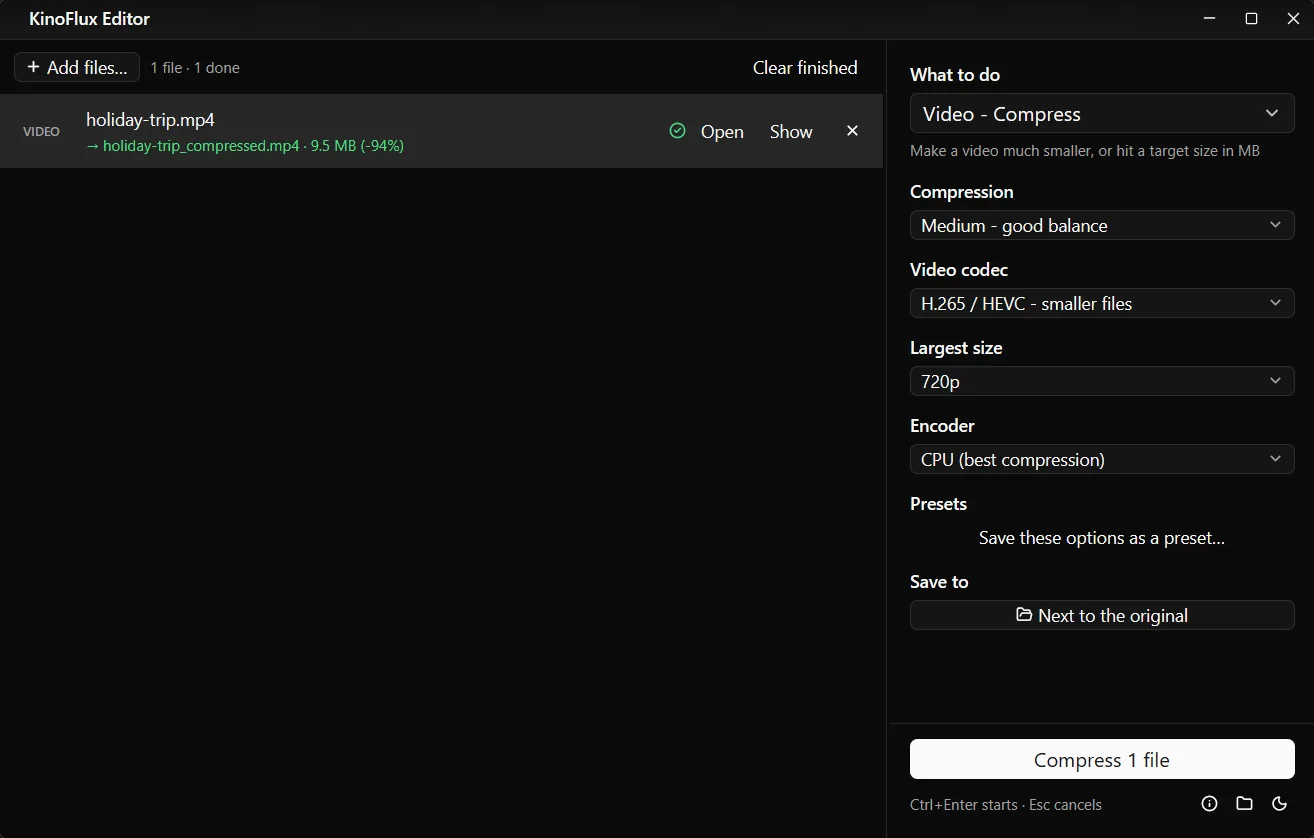Click the "Largest size" label

(x=956, y=348)
